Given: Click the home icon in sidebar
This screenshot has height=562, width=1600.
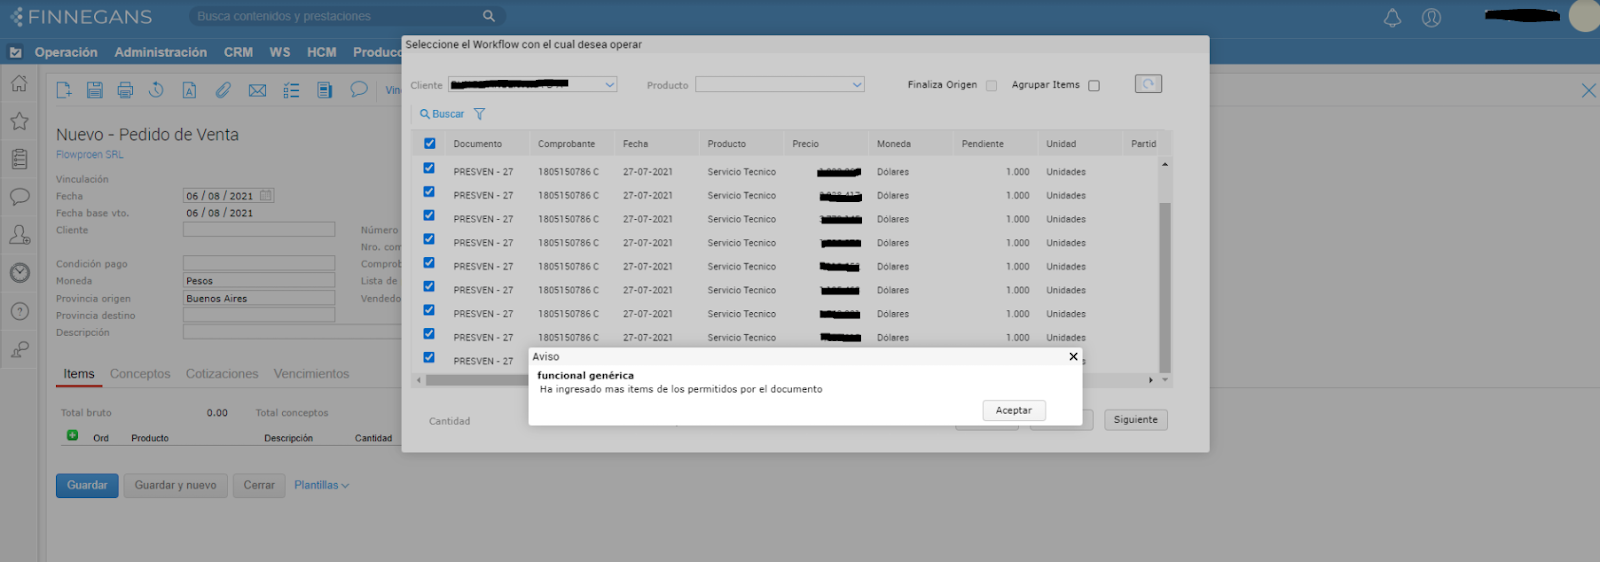Looking at the screenshot, I should click(19, 84).
